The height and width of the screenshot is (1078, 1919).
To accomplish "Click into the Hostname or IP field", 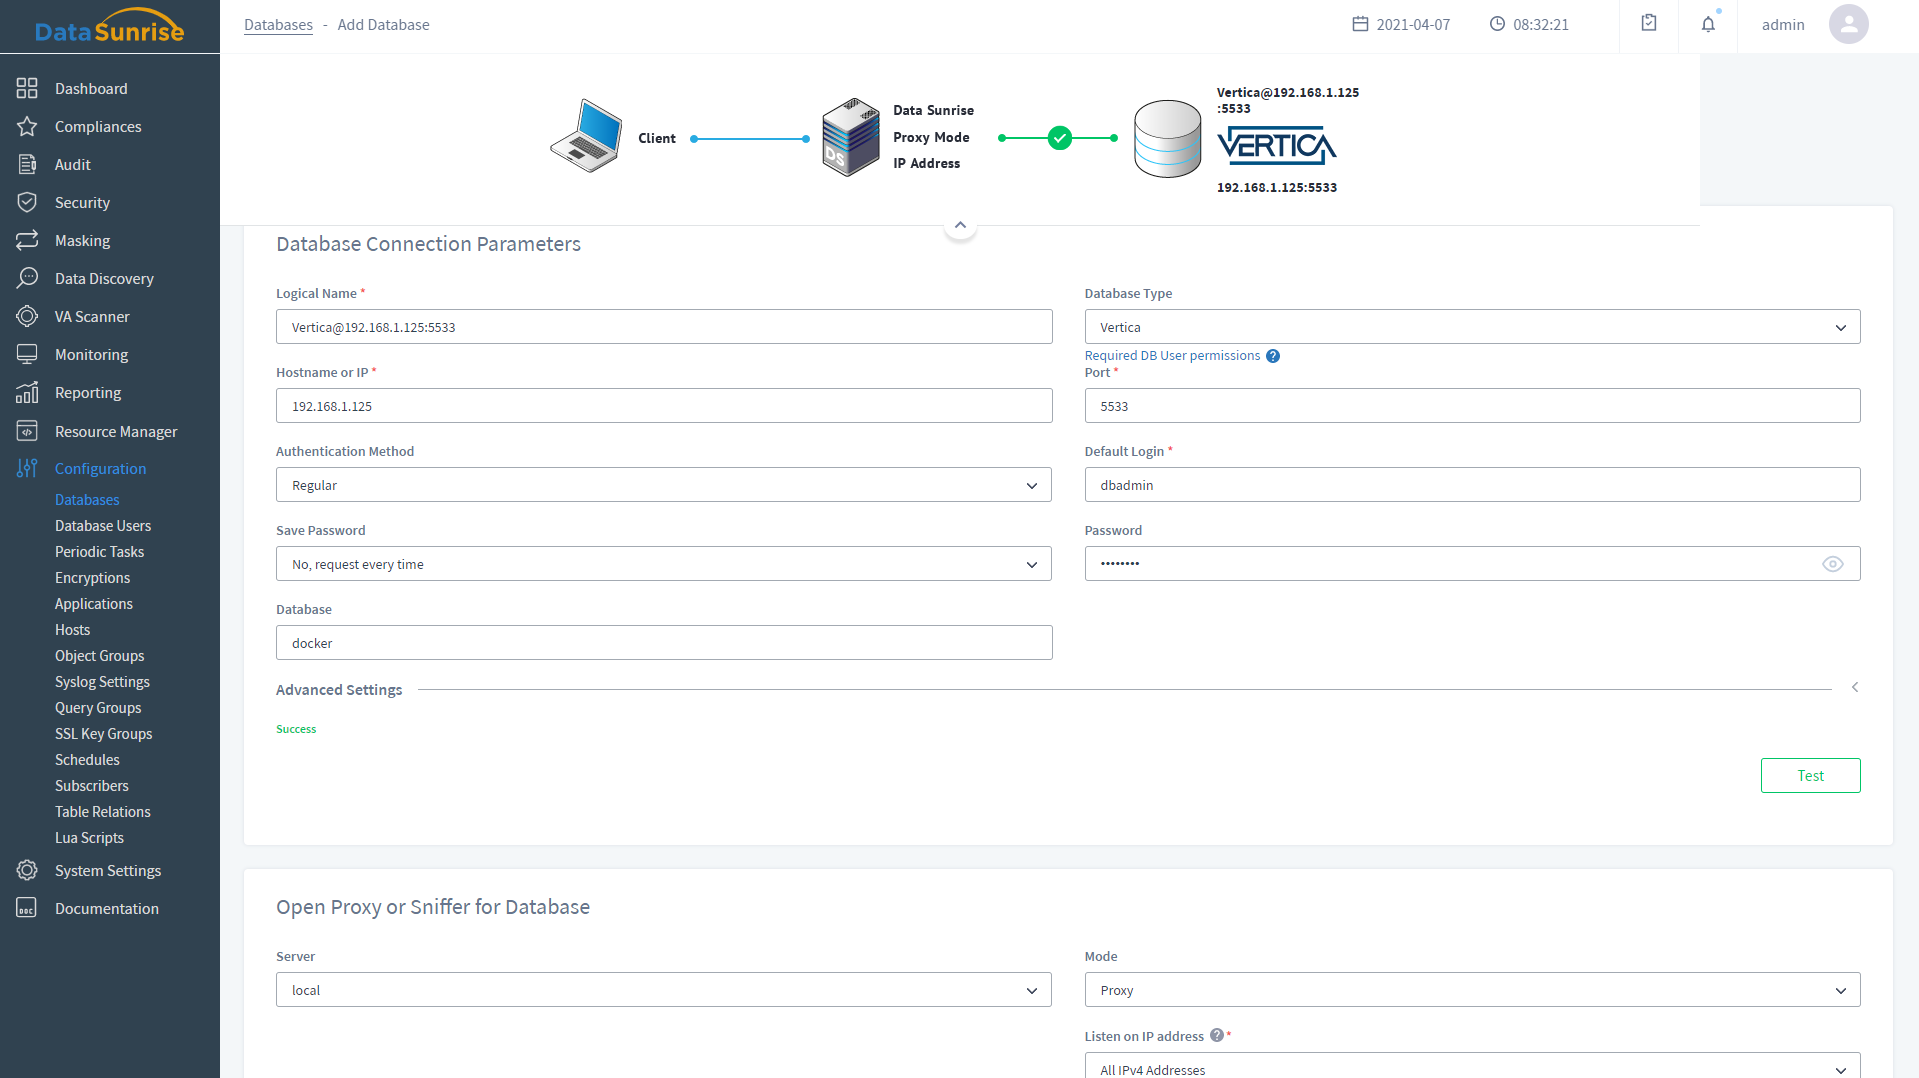I will [663, 406].
